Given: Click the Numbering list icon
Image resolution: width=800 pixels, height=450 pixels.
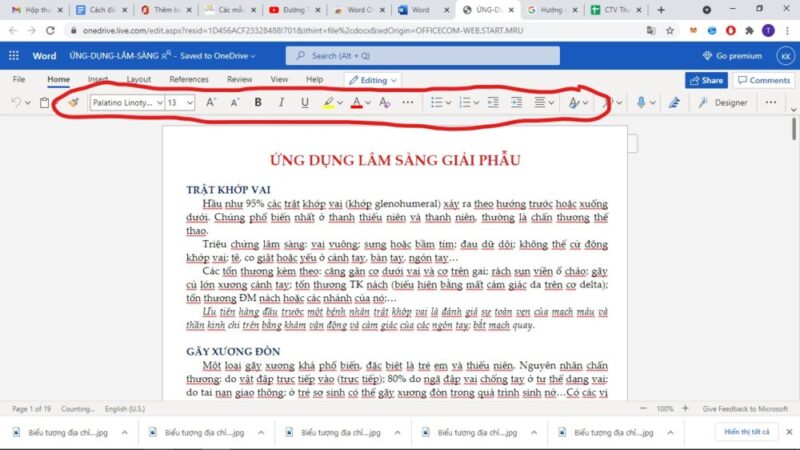Looking at the screenshot, I should coord(464,103).
